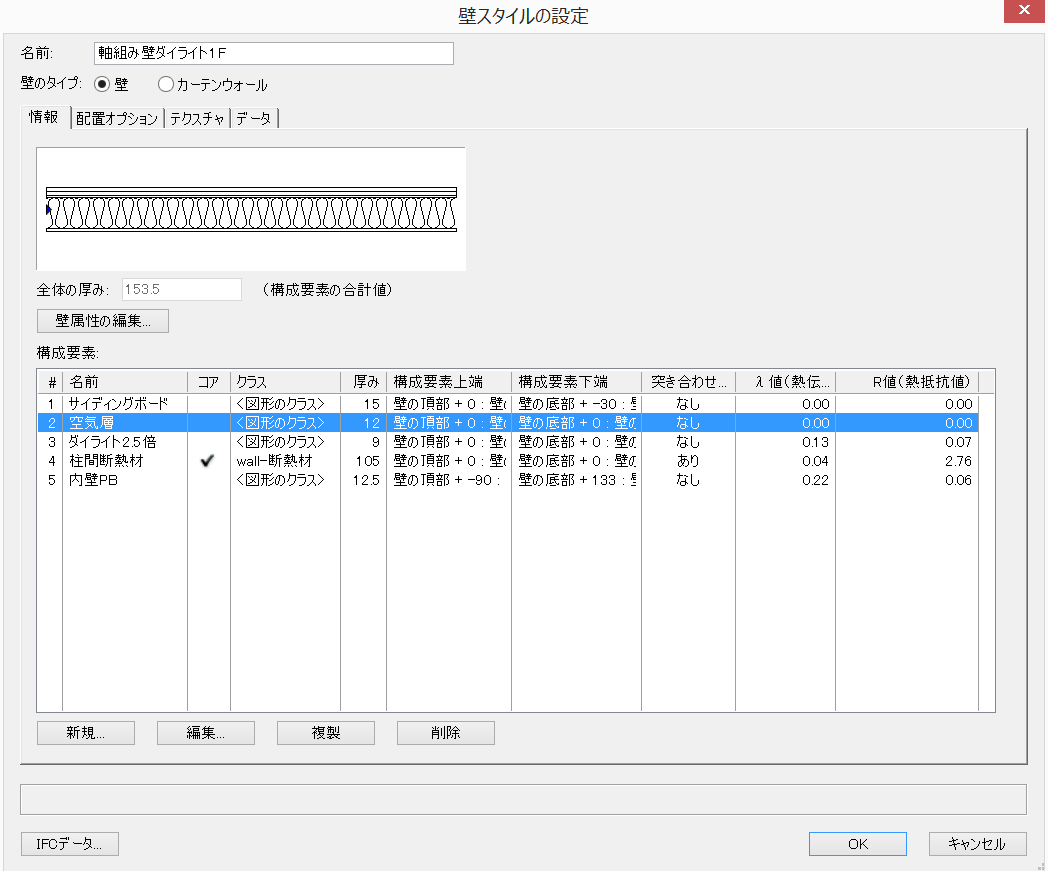This screenshot has width=1048, height=871.
Task: Click the キャンセル button
Action: pyautogui.click(x=977, y=844)
